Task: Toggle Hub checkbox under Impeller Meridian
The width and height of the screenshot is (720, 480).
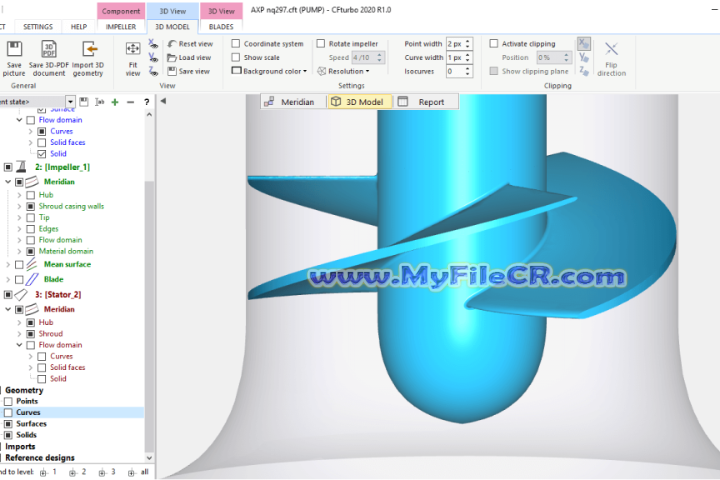Action: (x=31, y=195)
